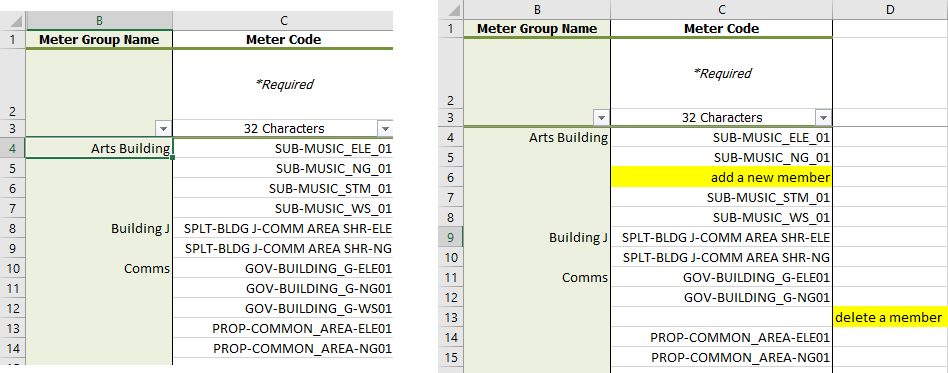The height and width of the screenshot is (373, 948).
Task: Click PROP-COMMON_AREA-NG01 cell in row 15
Action: (721, 357)
